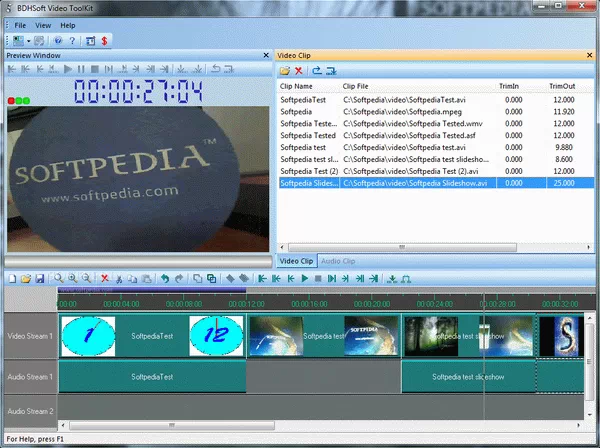
Task: Open a project using the timeline folder icon
Action: click(25, 278)
